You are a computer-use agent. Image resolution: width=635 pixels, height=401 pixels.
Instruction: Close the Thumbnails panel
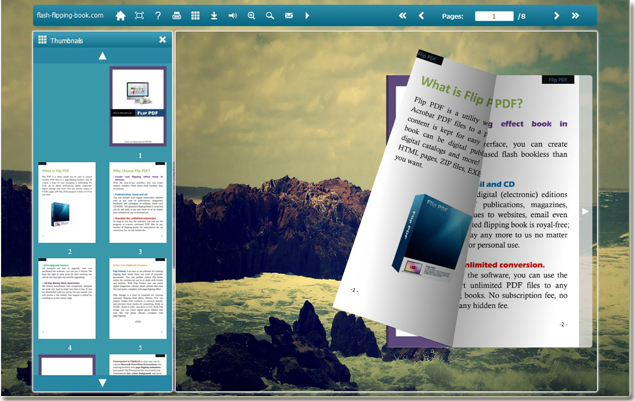tap(162, 40)
